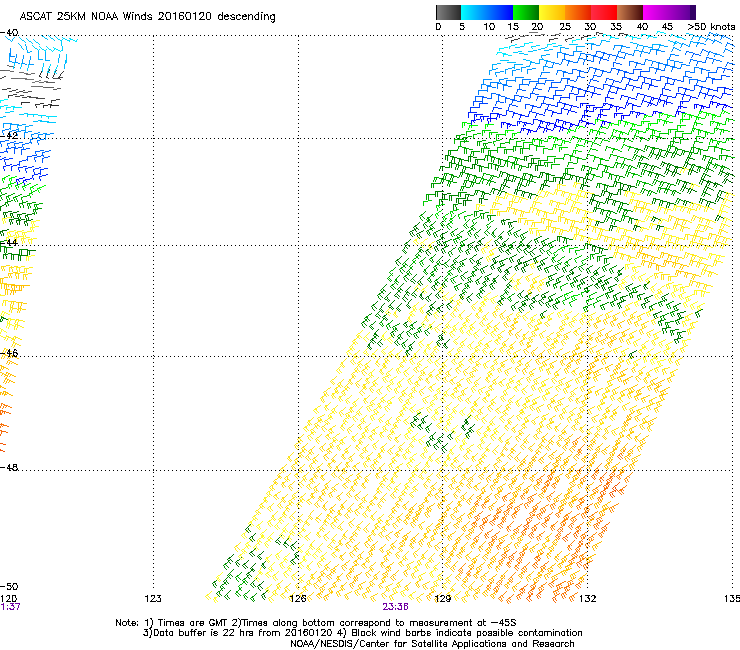Click the '>50 knots' legend label
This screenshot has width=740, height=650.
coord(711,27)
